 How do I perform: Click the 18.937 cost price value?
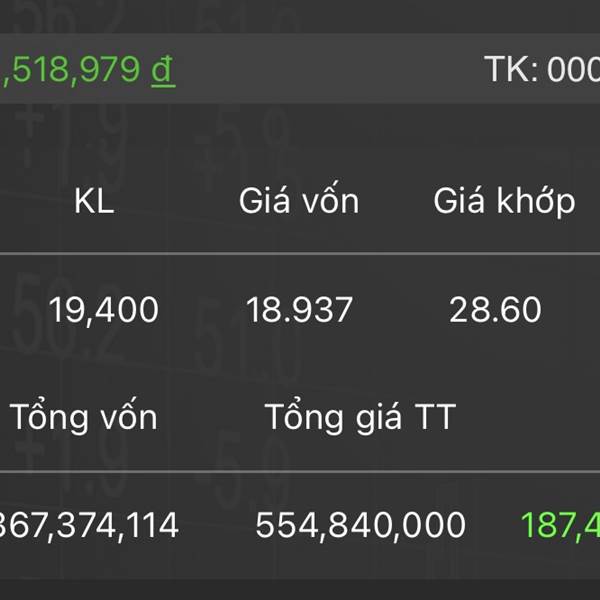(299, 310)
